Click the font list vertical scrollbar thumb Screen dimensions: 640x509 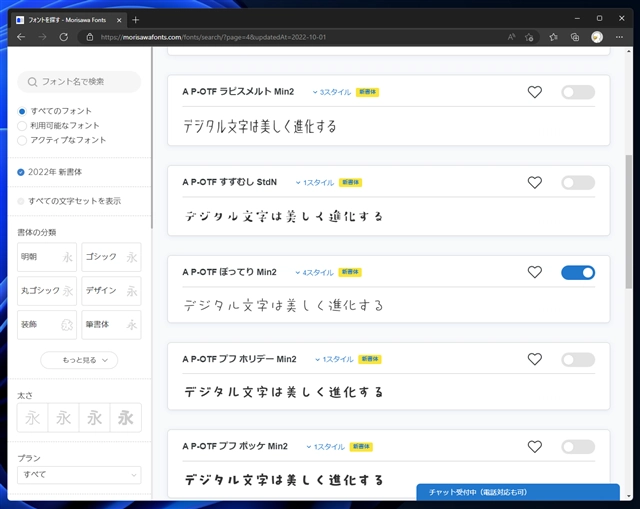point(629,222)
